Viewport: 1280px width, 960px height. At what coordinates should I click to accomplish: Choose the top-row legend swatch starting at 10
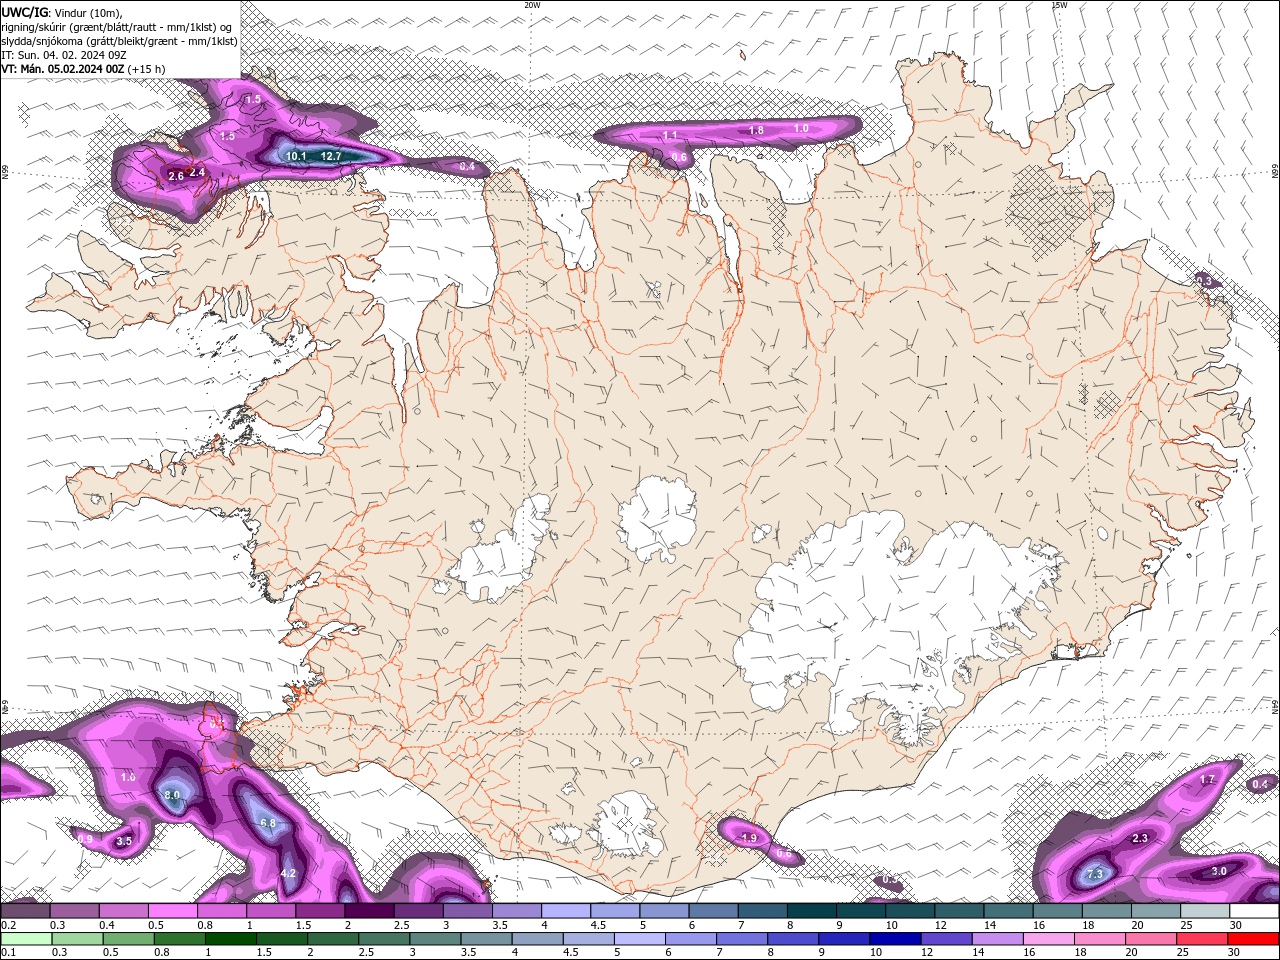pyautogui.click(x=910, y=911)
